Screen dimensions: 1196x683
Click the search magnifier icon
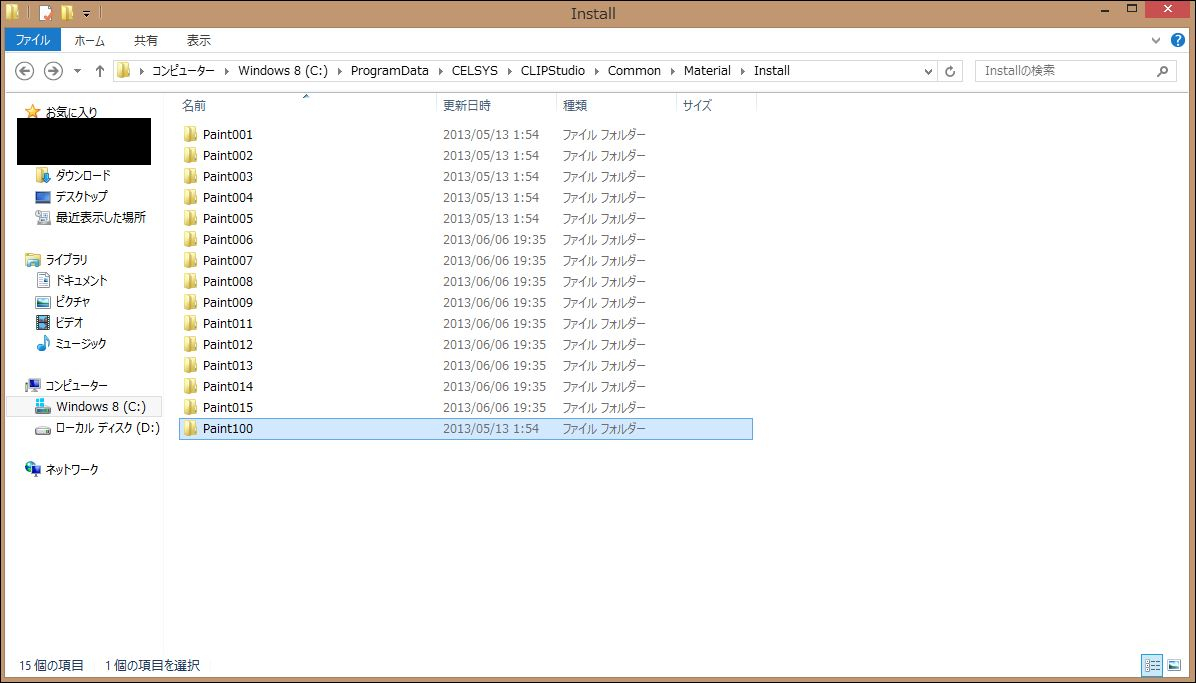[x=1162, y=71]
